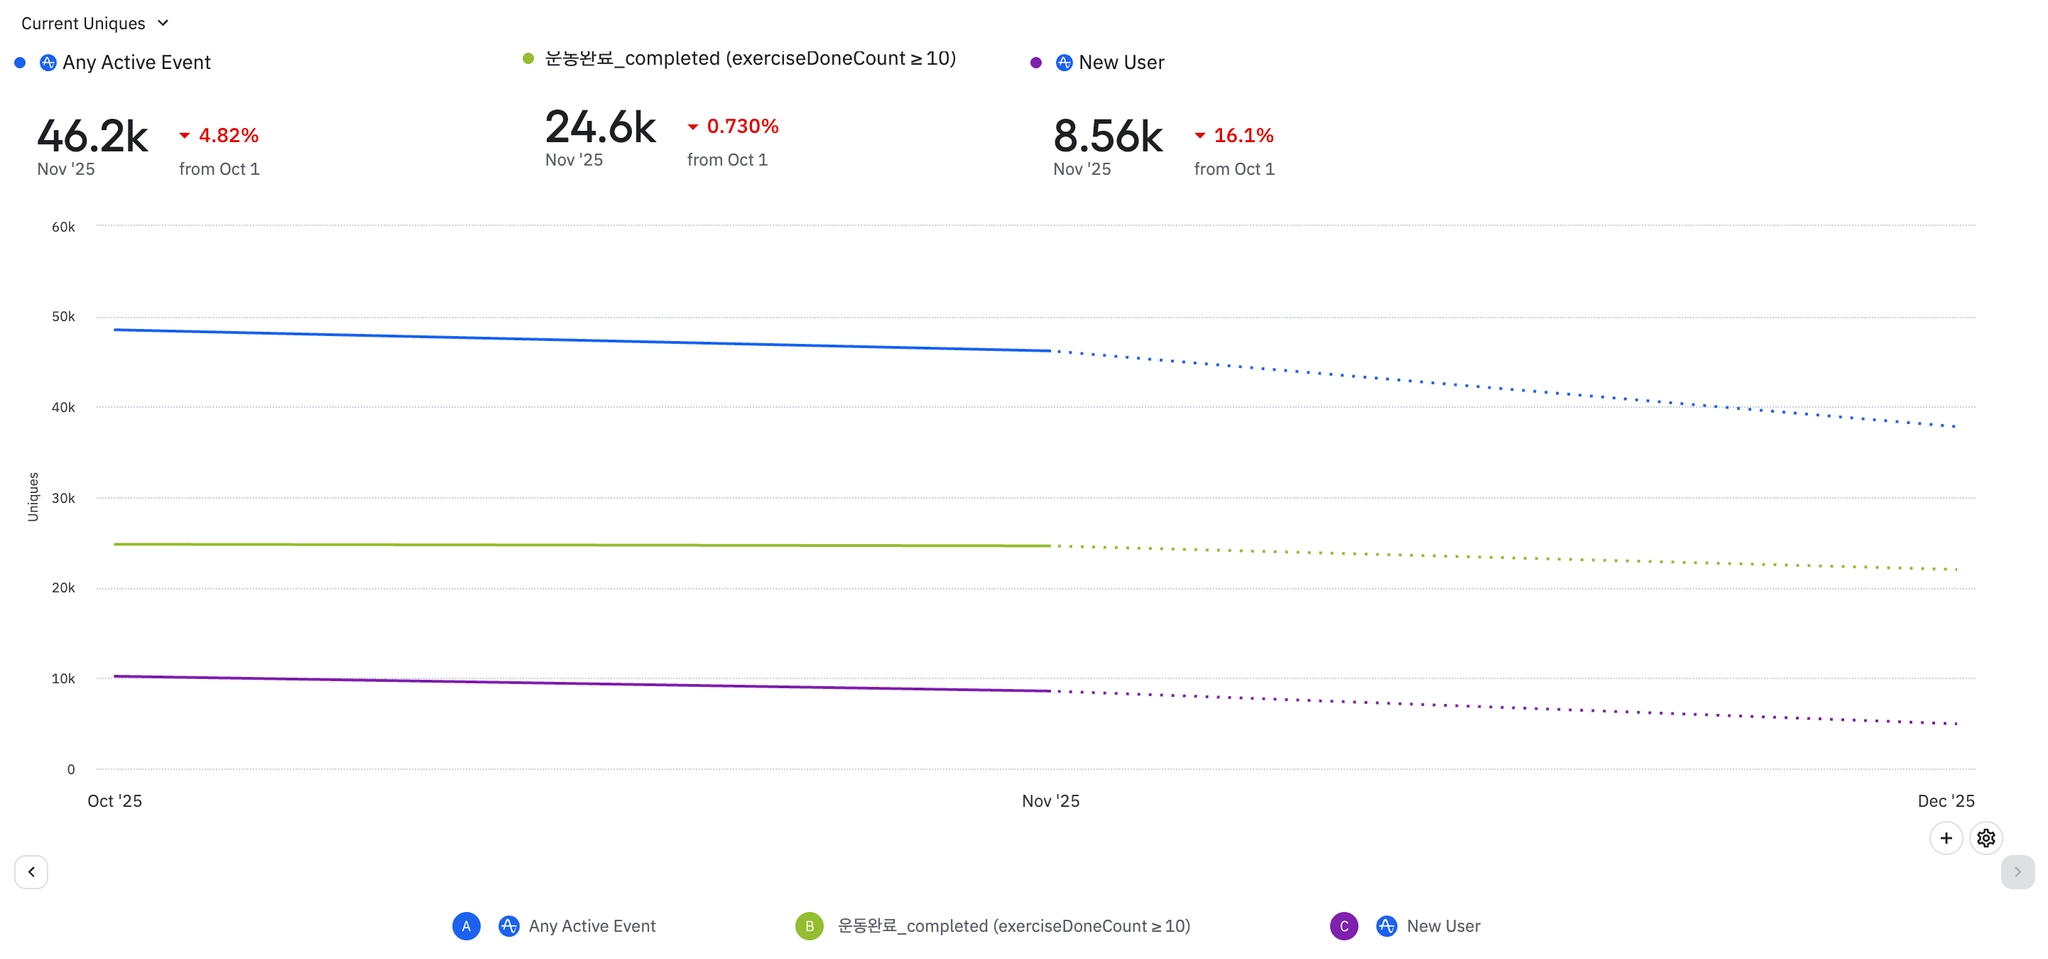The image size is (2048, 959).
Task: Toggle New User series in bottom legend
Action: [1443, 926]
